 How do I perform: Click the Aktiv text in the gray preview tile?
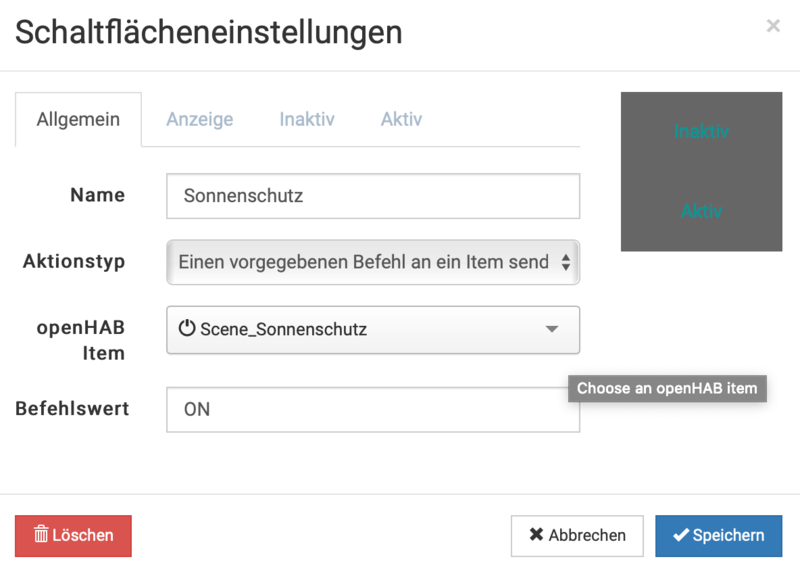701,211
